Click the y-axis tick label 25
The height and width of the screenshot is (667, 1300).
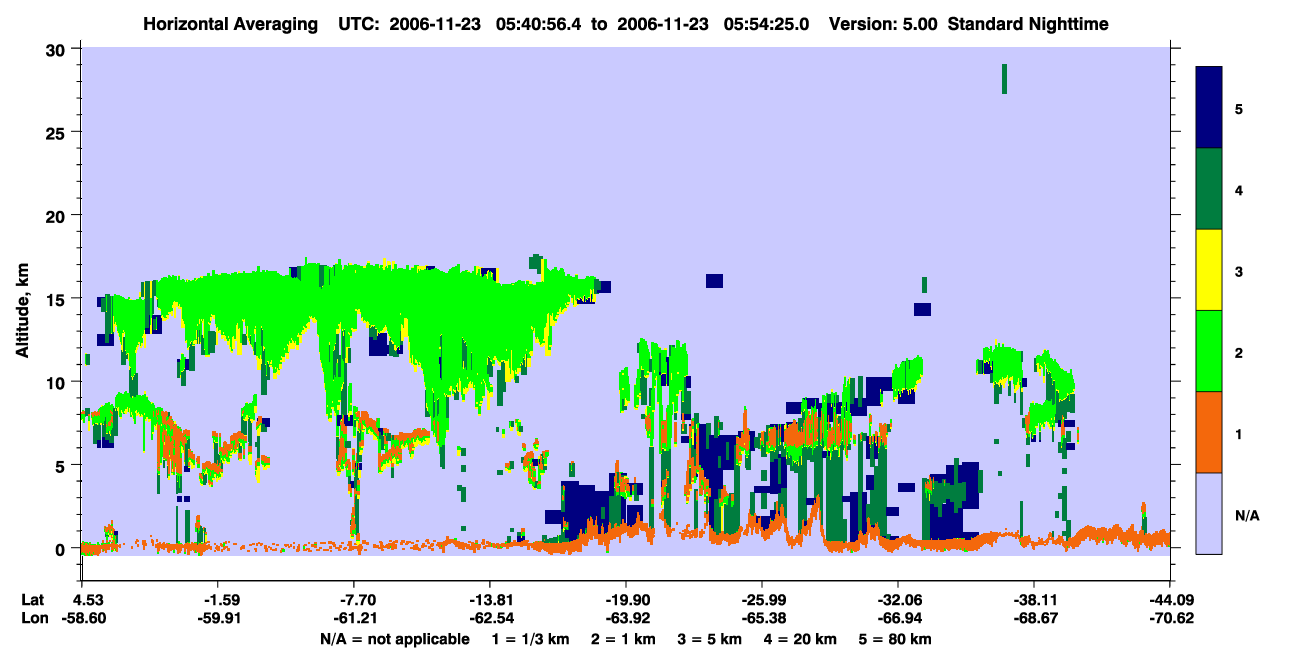click(x=58, y=132)
